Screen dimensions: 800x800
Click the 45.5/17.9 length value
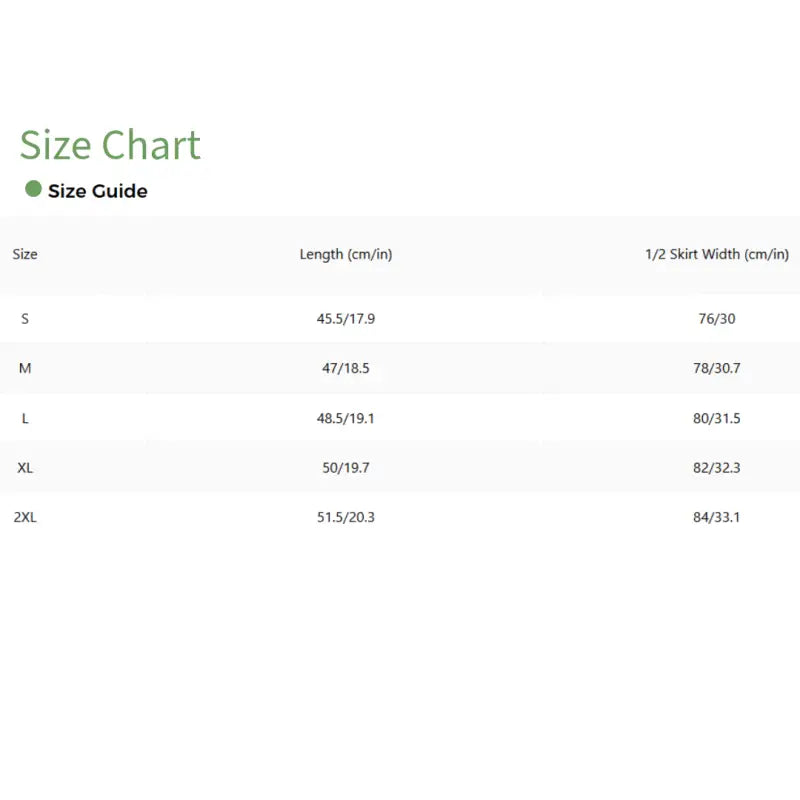(346, 319)
